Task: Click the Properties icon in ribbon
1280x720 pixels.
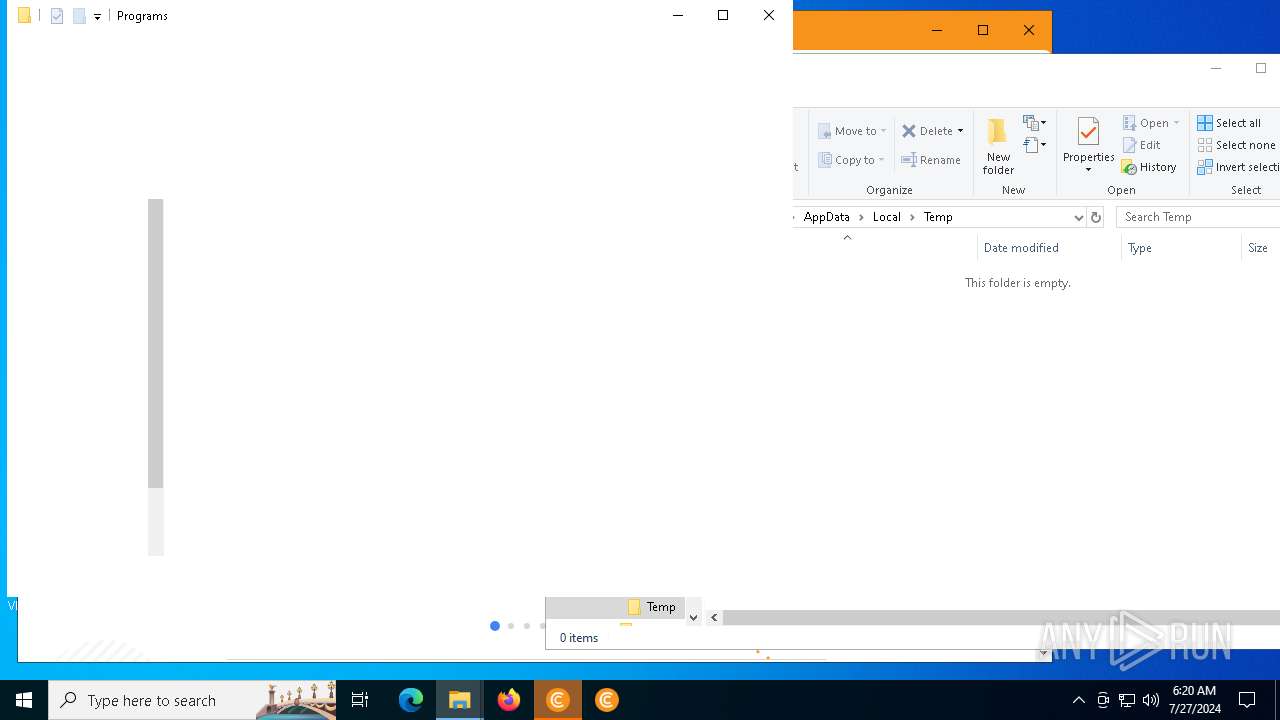Action: (x=1089, y=133)
